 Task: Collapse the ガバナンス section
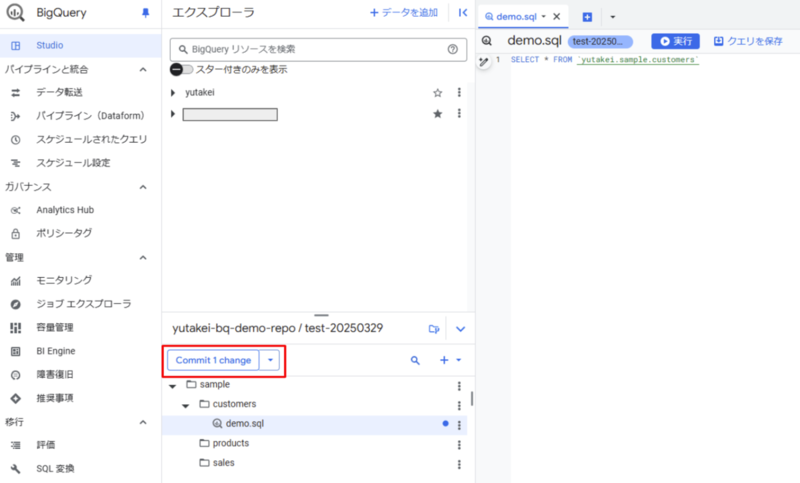[x=143, y=187]
